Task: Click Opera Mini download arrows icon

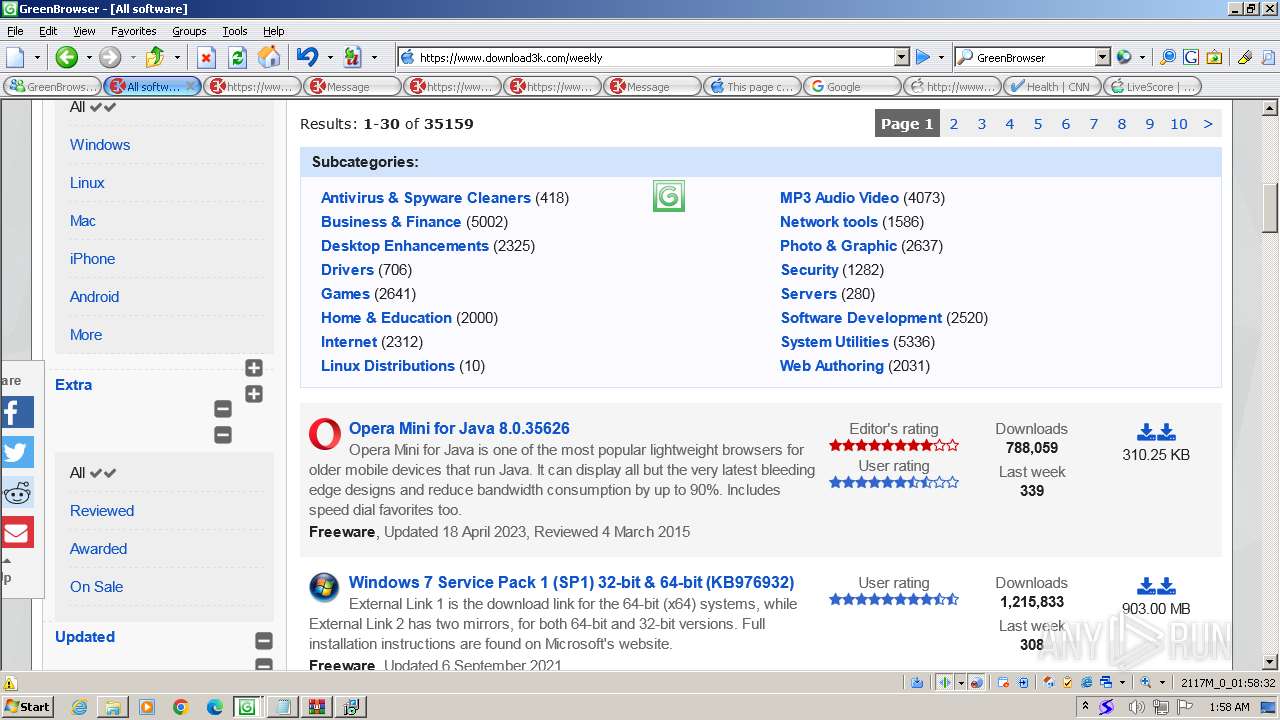Action: [x=1156, y=432]
